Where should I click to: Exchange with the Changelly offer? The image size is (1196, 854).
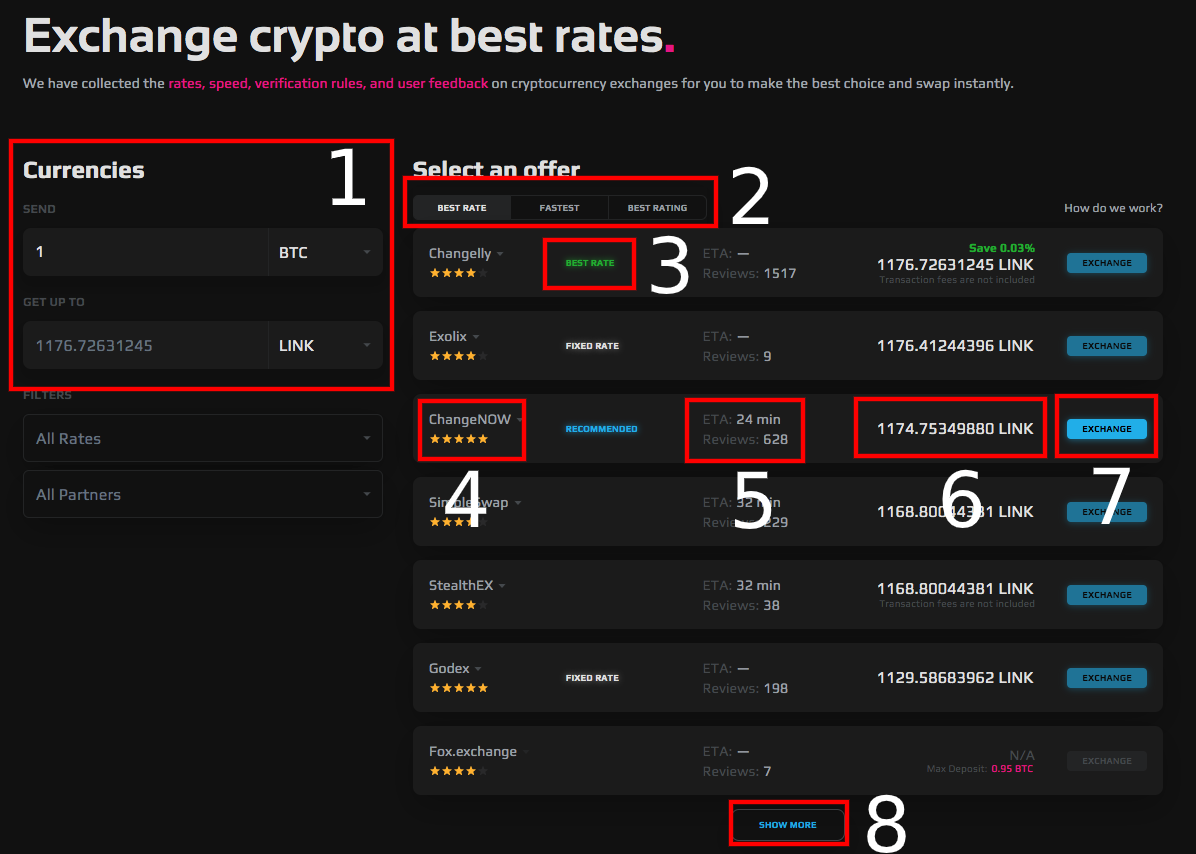coord(1106,263)
